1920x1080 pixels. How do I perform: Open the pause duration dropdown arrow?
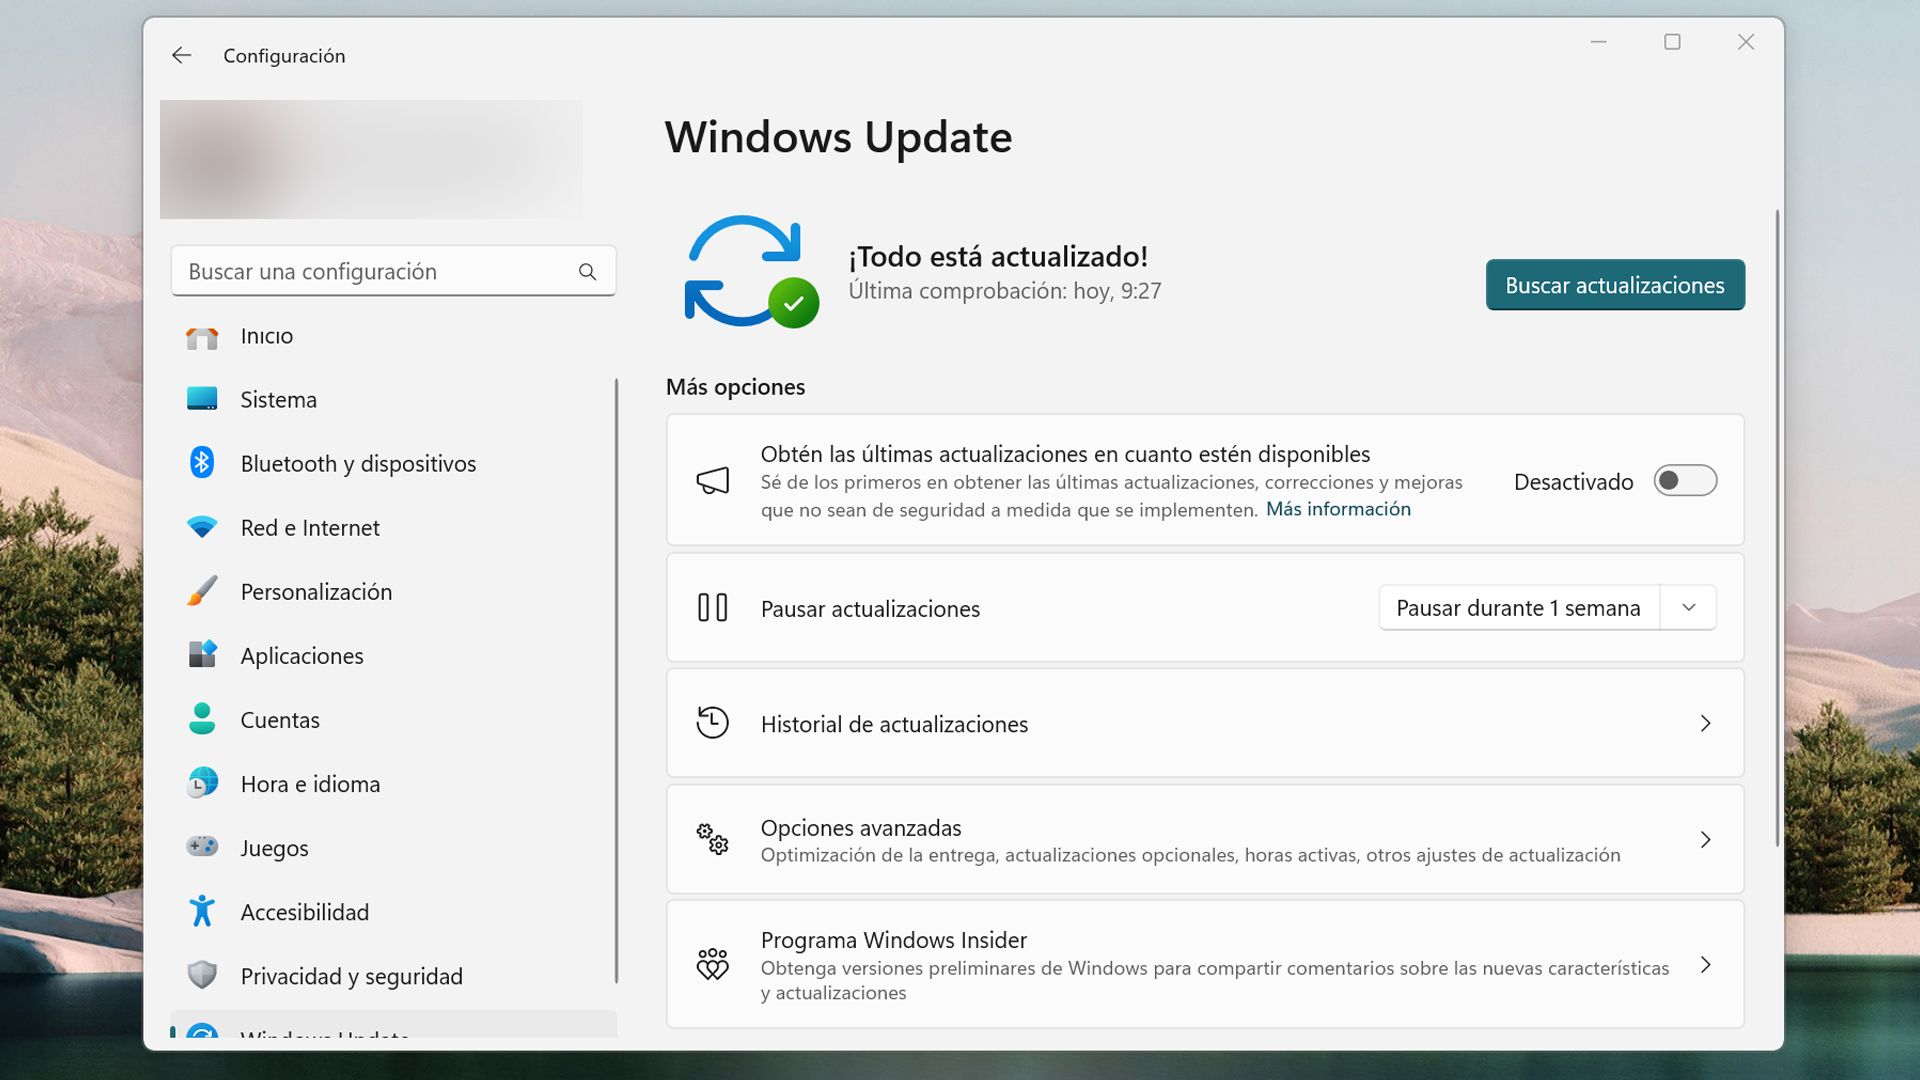click(x=1689, y=608)
